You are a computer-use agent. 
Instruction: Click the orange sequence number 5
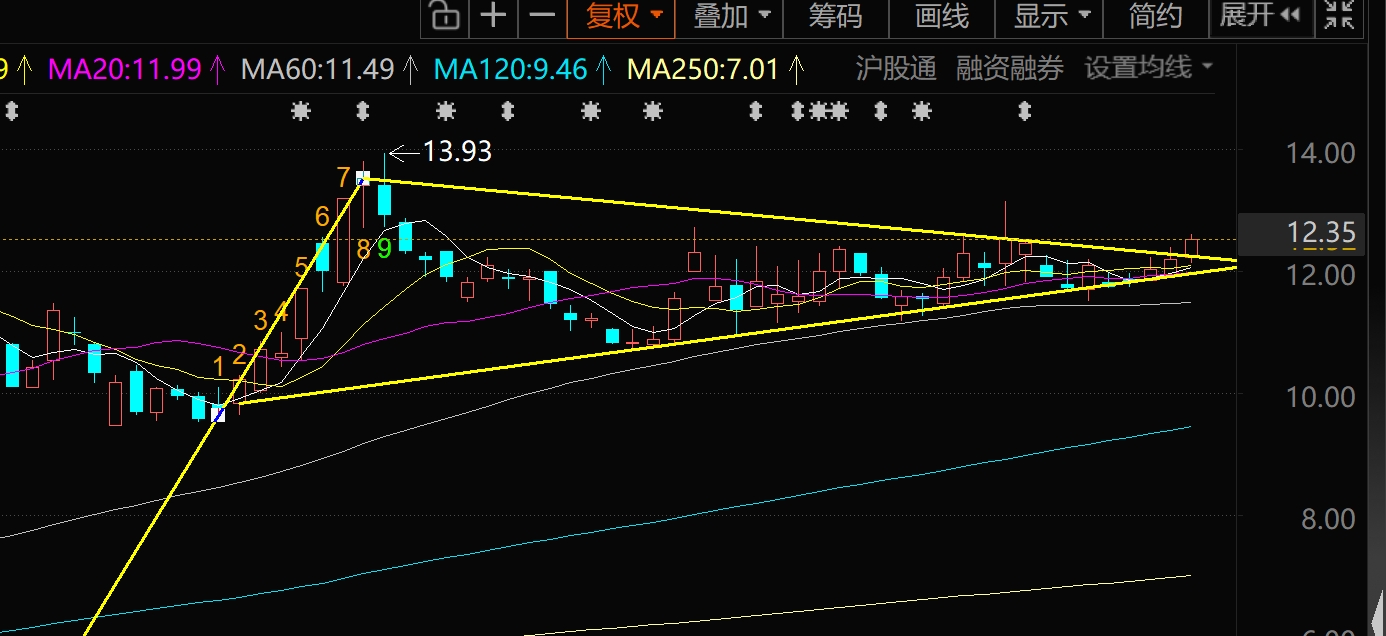coord(302,267)
